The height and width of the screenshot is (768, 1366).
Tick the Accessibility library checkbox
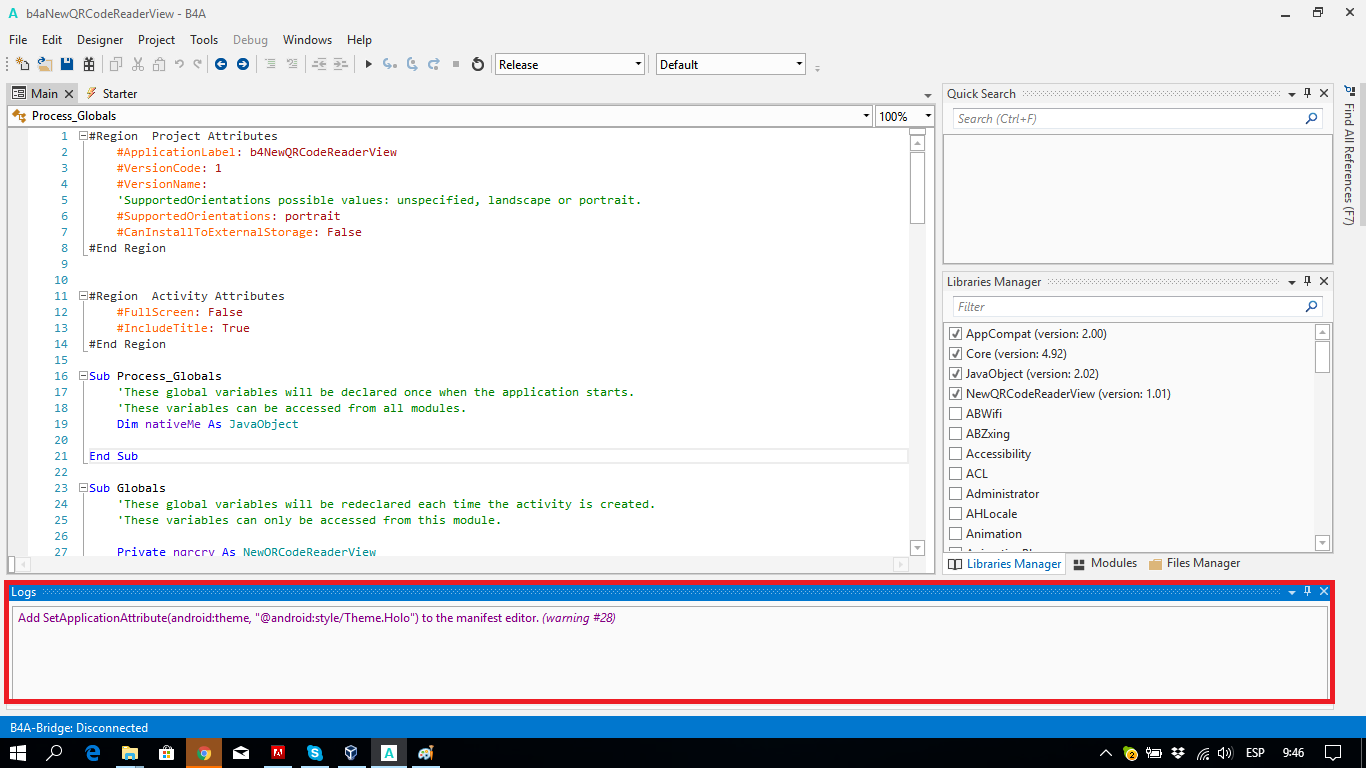point(956,454)
